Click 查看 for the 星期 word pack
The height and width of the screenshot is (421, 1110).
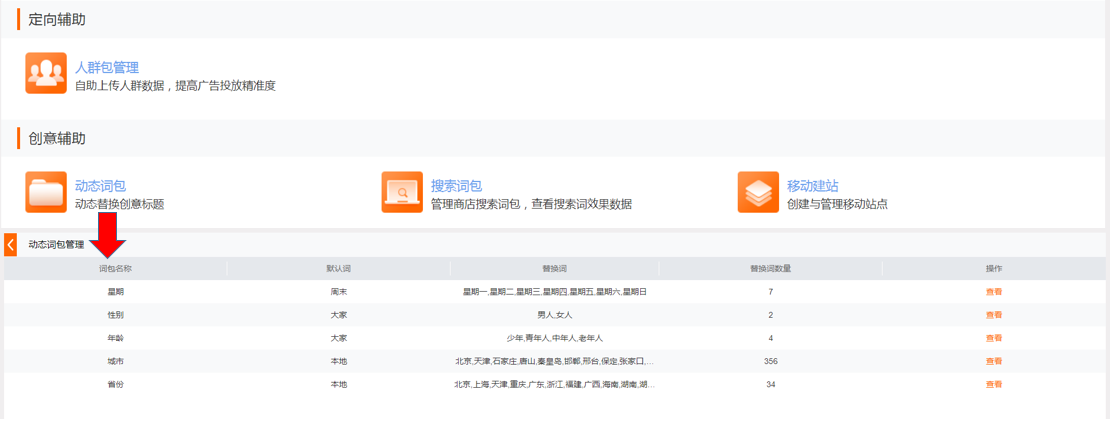(x=993, y=292)
